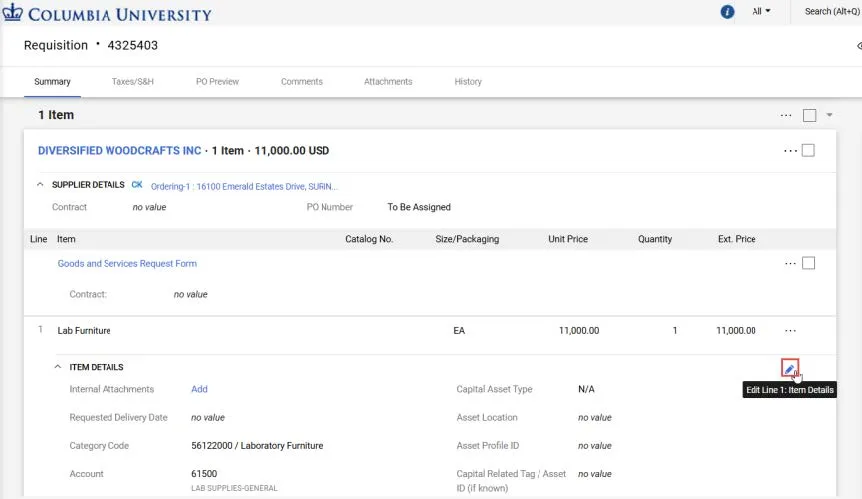This screenshot has height=499, width=862.
Task: Switch to the Summary tab
Action: tap(52, 81)
